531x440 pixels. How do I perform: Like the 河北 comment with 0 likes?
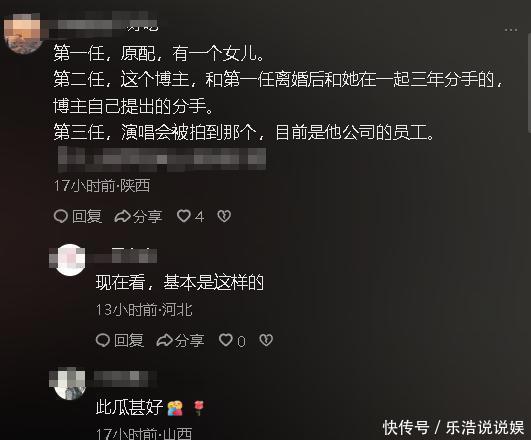[x=226, y=340]
